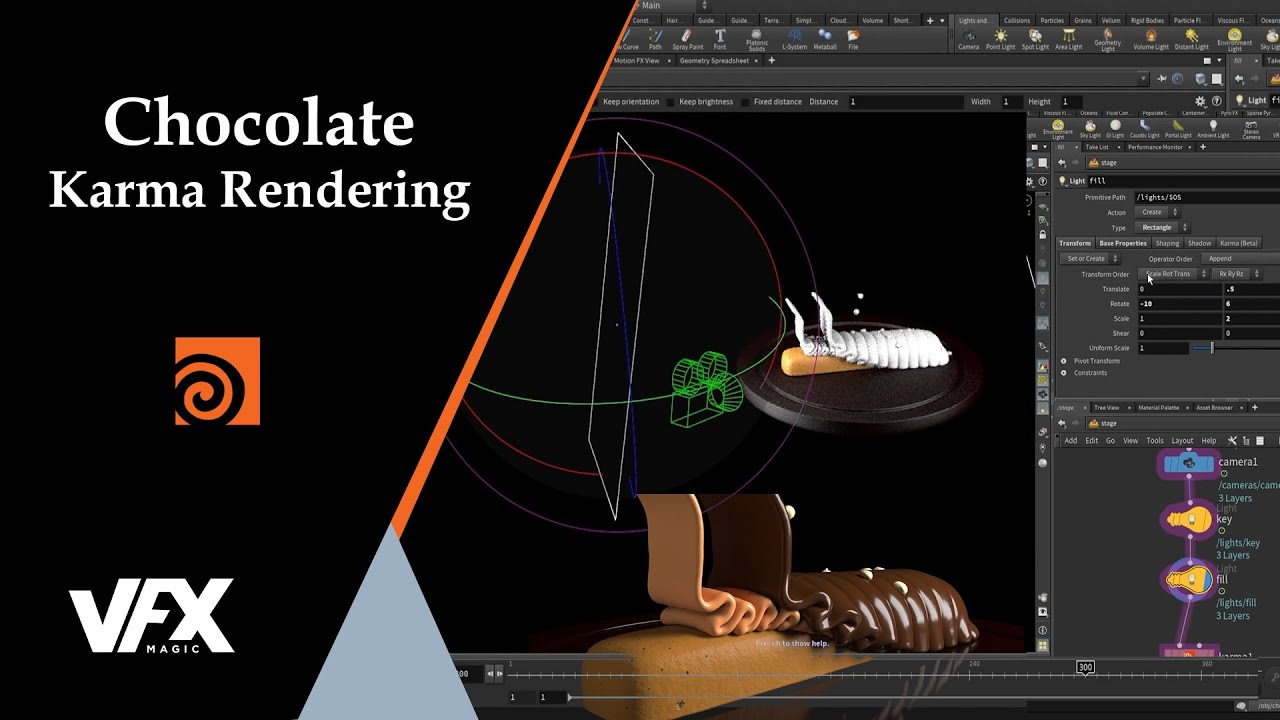Image resolution: width=1280 pixels, height=720 pixels.
Task: Click the key light node icon
Action: (x=1189, y=520)
